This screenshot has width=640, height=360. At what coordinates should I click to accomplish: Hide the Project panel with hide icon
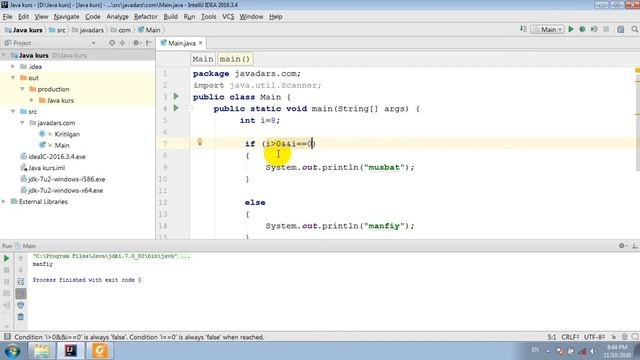pos(149,43)
